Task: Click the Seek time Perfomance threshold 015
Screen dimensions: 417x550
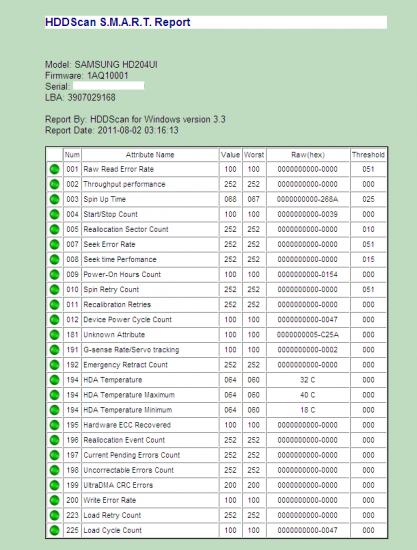Action: [368, 260]
